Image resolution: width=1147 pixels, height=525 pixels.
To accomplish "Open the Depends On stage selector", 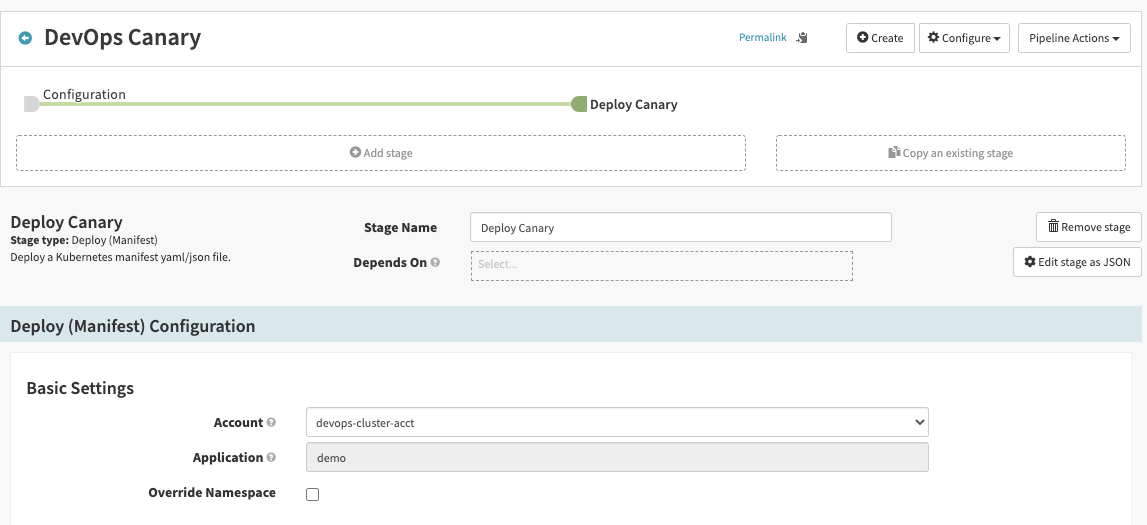I will (661, 265).
